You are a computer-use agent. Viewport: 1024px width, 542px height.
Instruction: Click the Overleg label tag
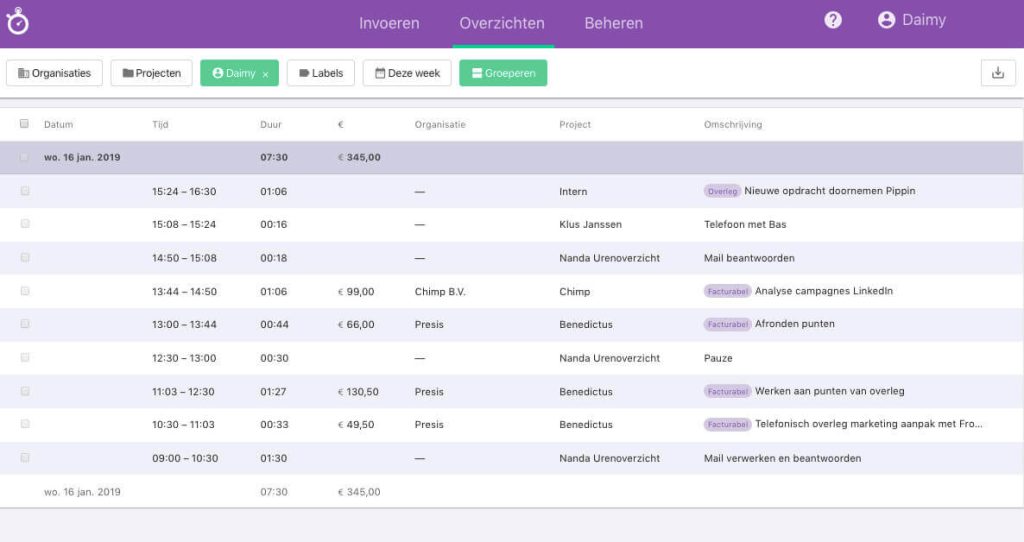[x=721, y=191]
